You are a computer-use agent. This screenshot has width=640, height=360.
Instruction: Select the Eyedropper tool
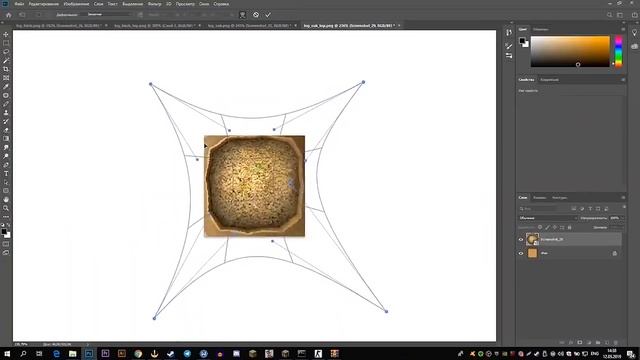pyautogui.click(x=6, y=87)
